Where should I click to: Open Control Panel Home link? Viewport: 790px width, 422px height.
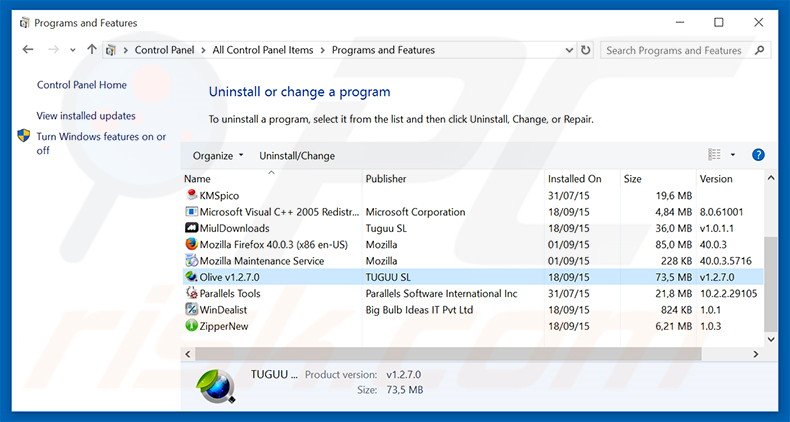tap(82, 85)
